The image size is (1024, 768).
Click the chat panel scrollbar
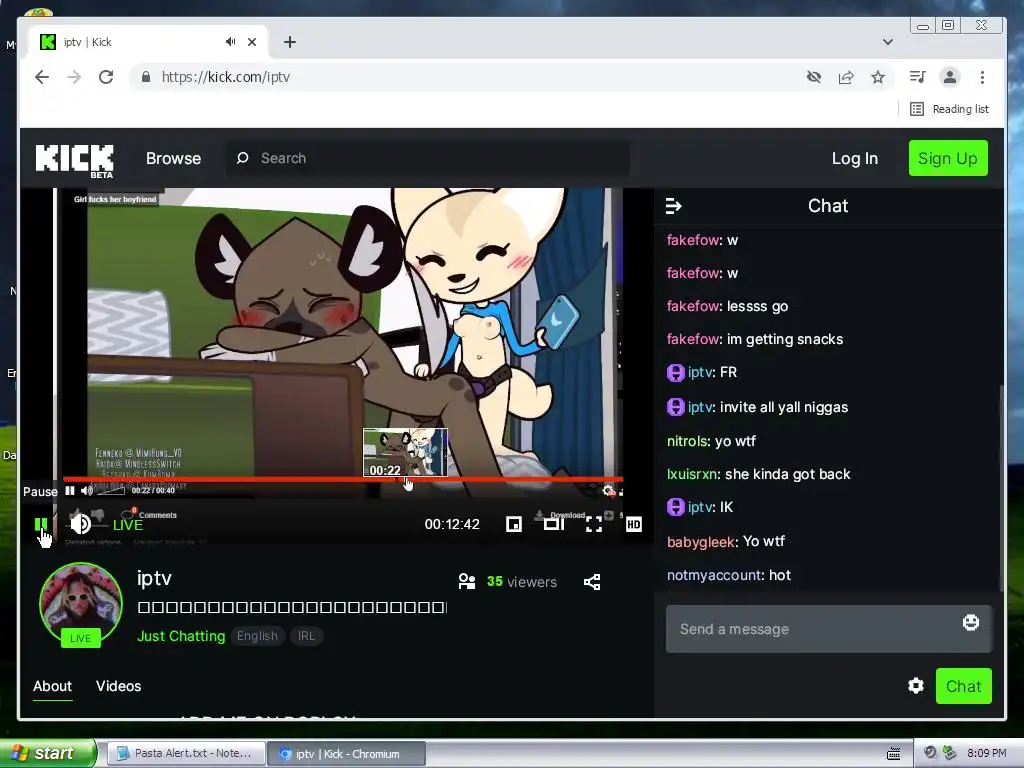point(1002,487)
